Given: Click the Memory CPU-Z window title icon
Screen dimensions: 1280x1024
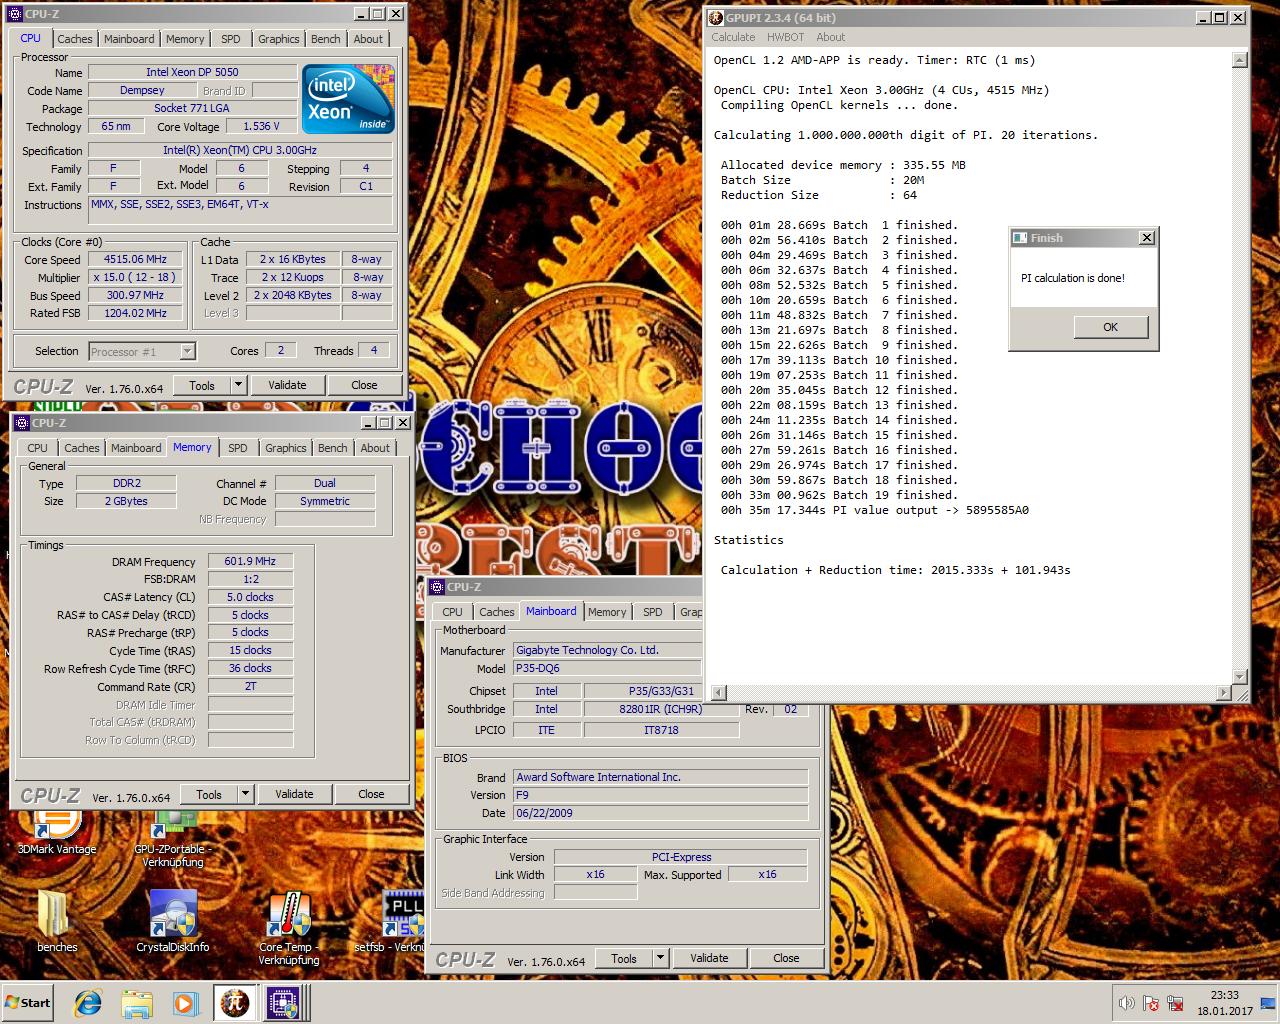Looking at the screenshot, I should pos(22,423).
